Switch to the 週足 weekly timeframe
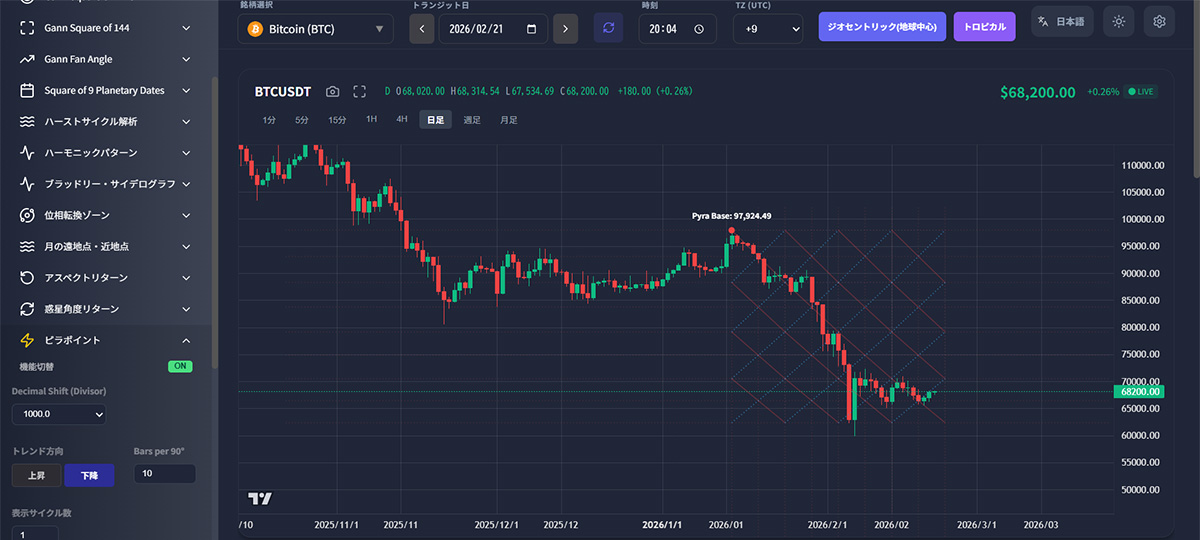Image resolution: width=1200 pixels, height=540 pixels. [x=471, y=120]
